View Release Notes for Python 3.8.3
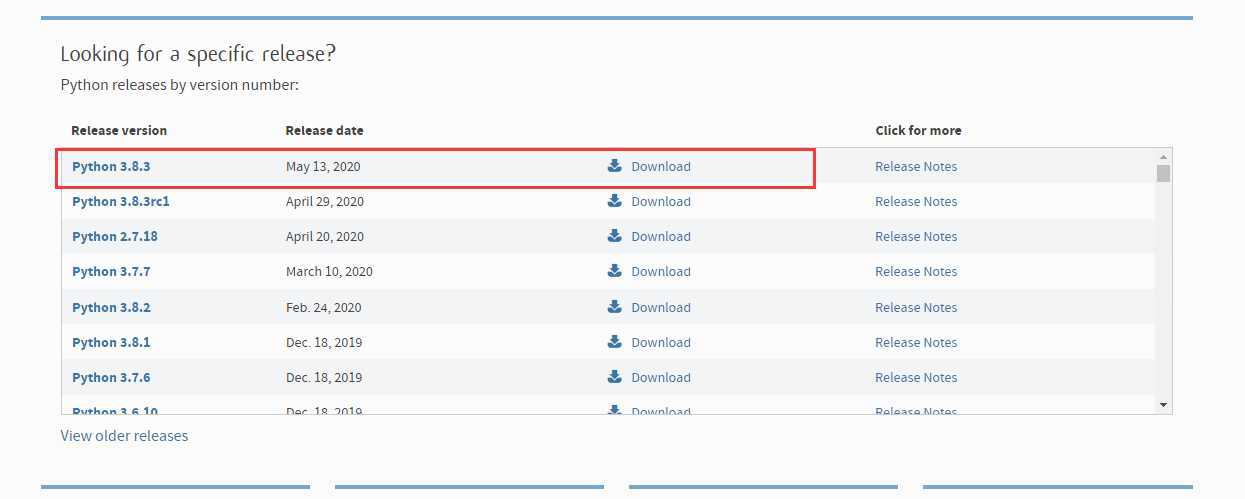Screen dimensions: 1245x499 [x=916, y=167]
